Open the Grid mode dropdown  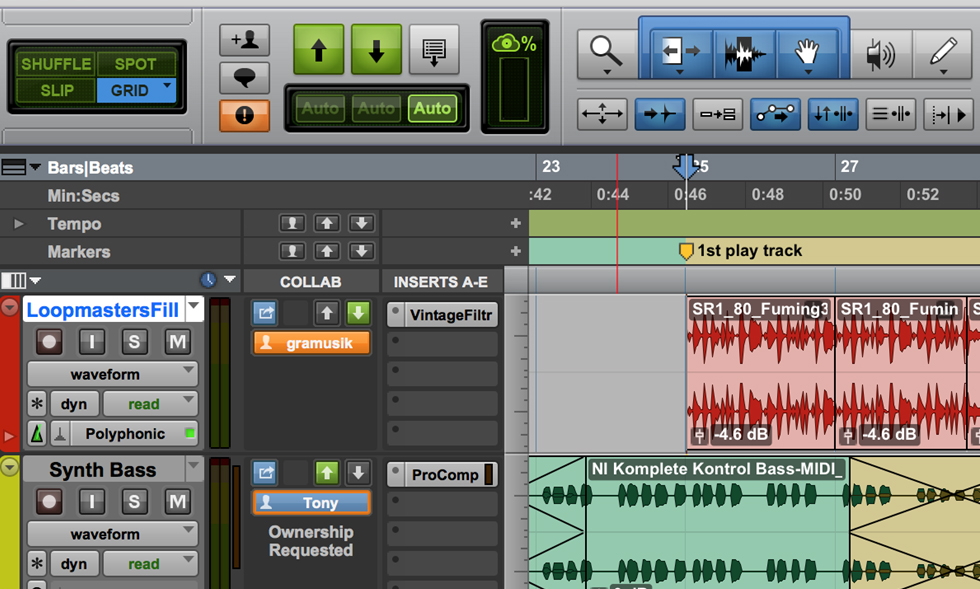tap(167, 88)
